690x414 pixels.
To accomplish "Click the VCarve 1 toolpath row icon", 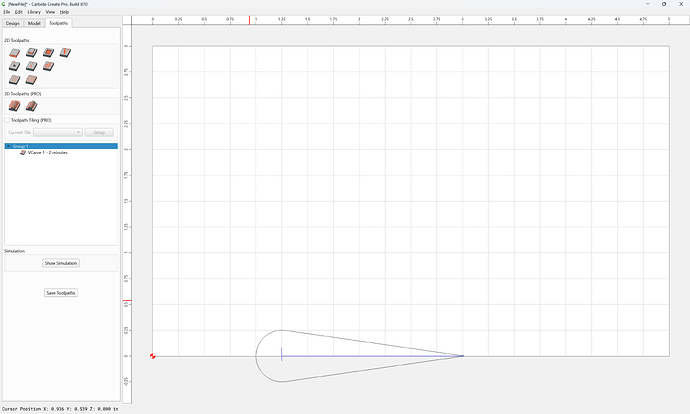I will pyautogui.click(x=23, y=153).
